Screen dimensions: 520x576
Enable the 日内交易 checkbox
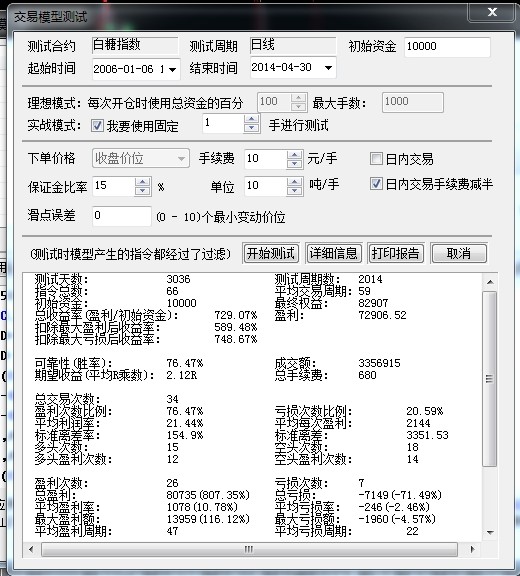[376, 159]
